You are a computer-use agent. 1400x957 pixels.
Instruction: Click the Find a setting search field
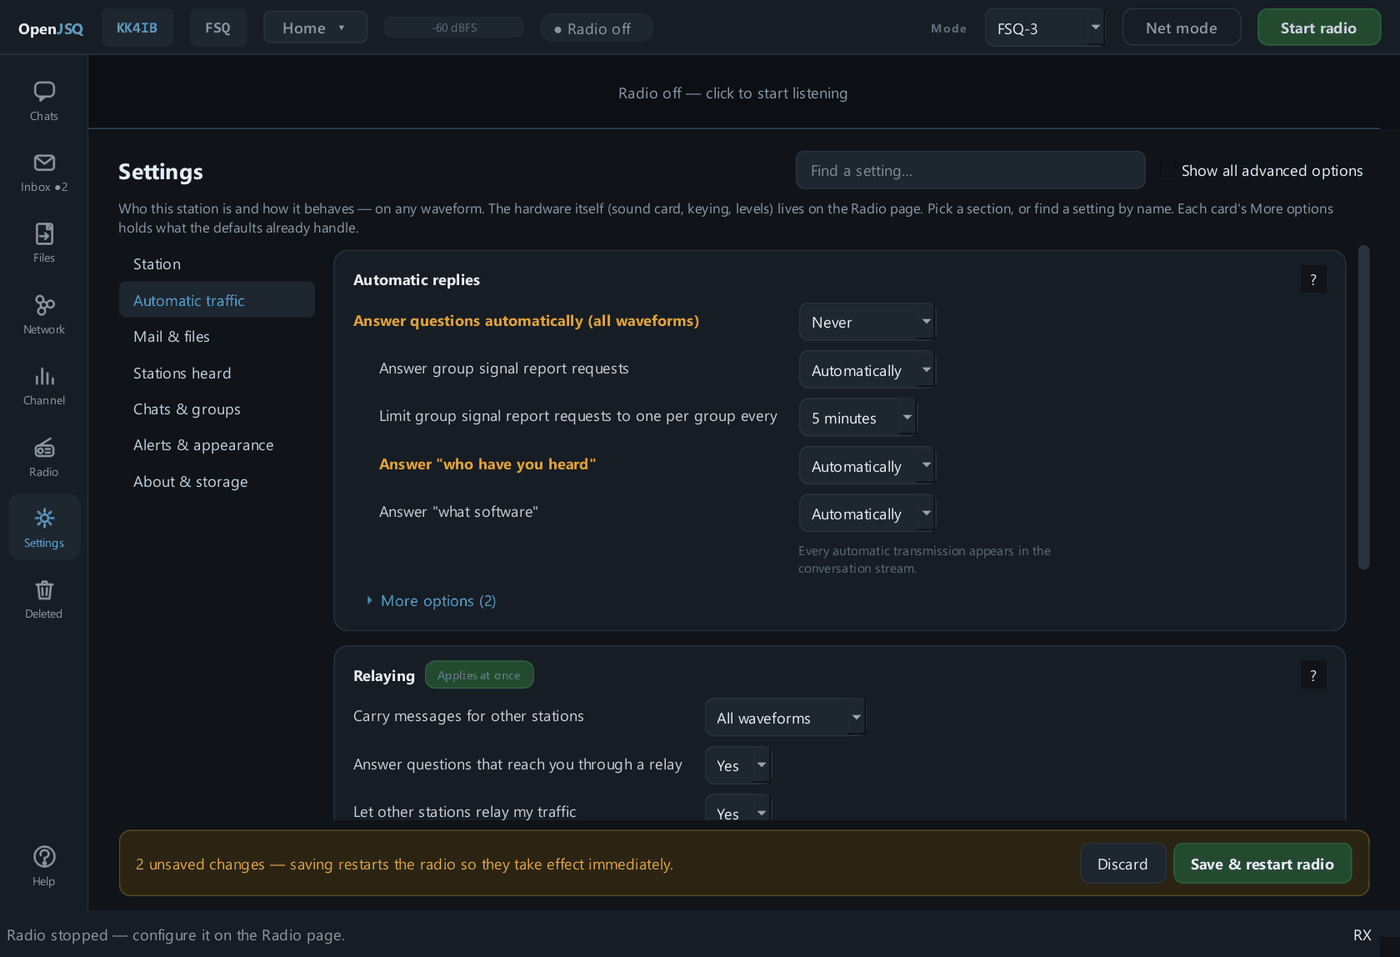click(970, 171)
